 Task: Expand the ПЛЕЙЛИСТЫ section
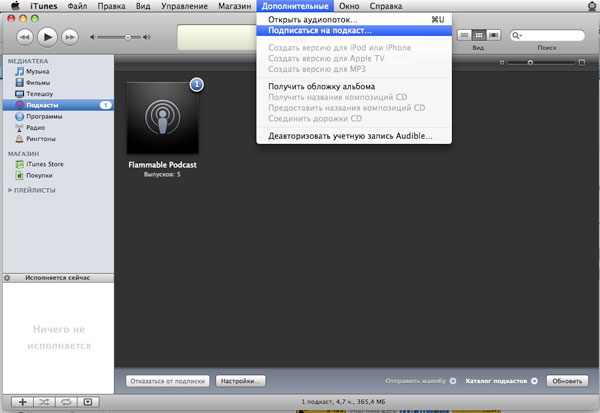click(x=10, y=190)
